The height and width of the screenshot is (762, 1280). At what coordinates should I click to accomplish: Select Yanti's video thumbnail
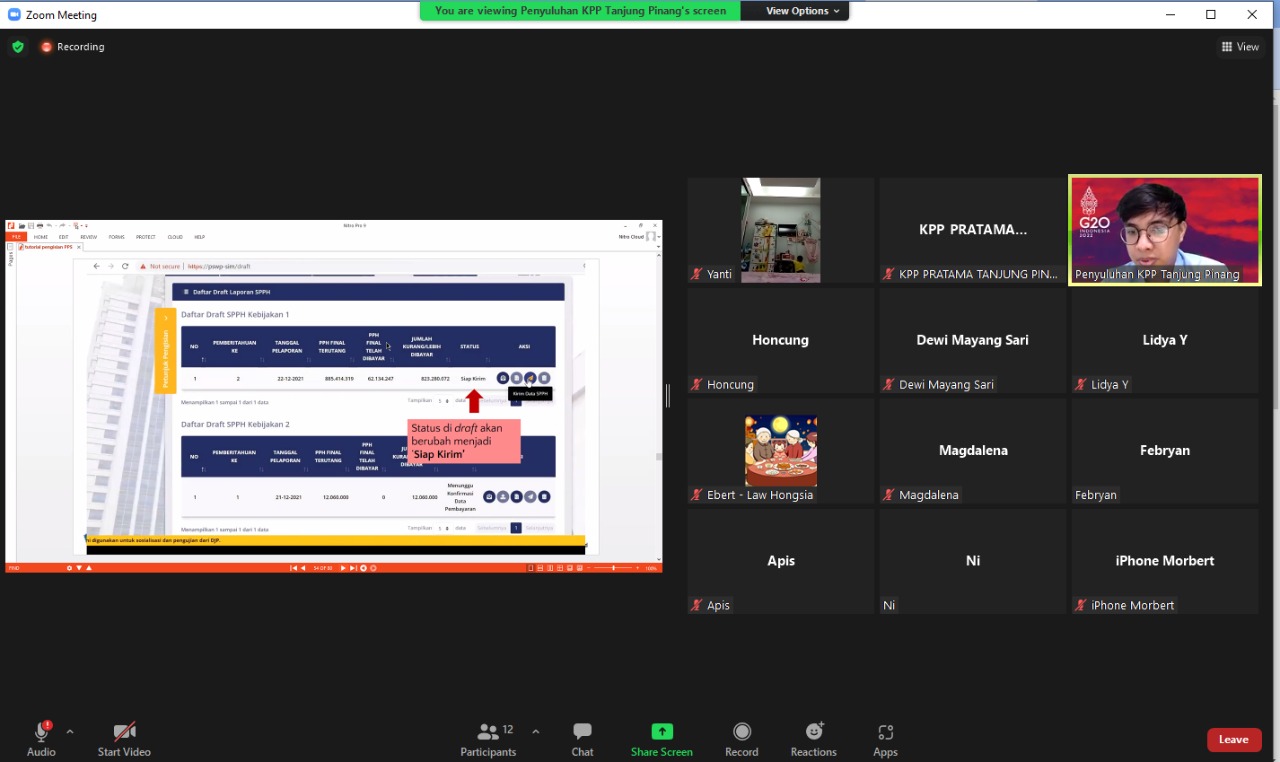click(x=780, y=230)
